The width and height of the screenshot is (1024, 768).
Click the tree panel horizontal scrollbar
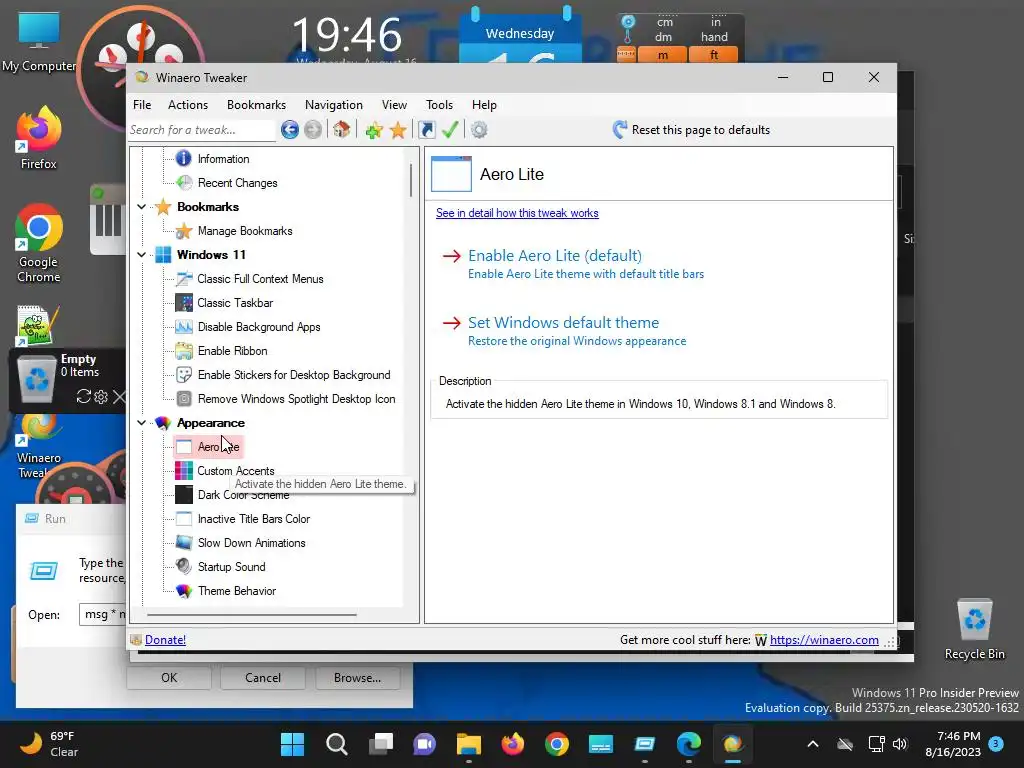(252, 615)
